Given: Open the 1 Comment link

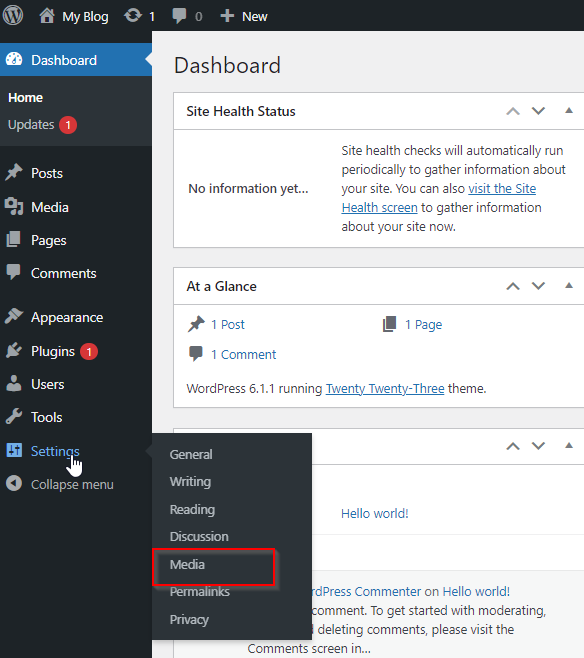Looking at the screenshot, I should 243,355.
